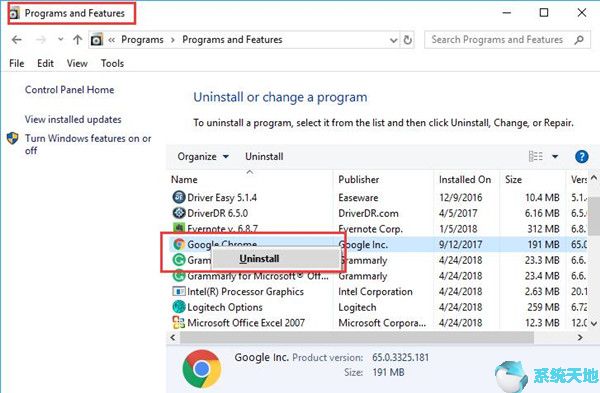
Task: Go up one folder level
Action: point(77,39)
